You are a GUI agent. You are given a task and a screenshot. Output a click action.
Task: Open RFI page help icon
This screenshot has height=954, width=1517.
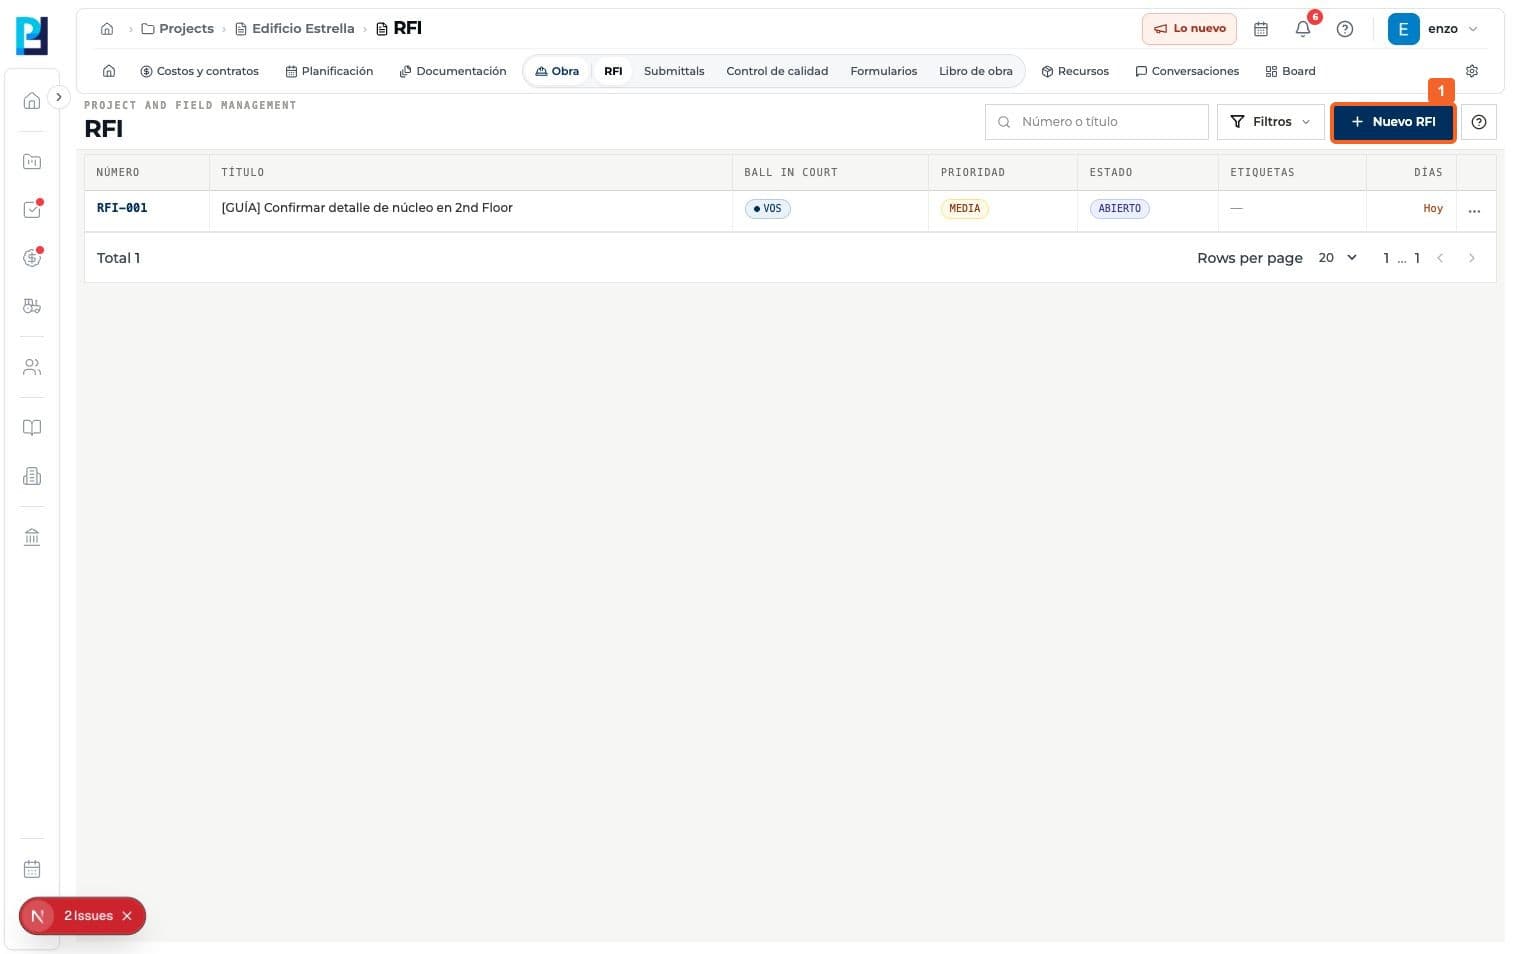tap(1479, 122)
